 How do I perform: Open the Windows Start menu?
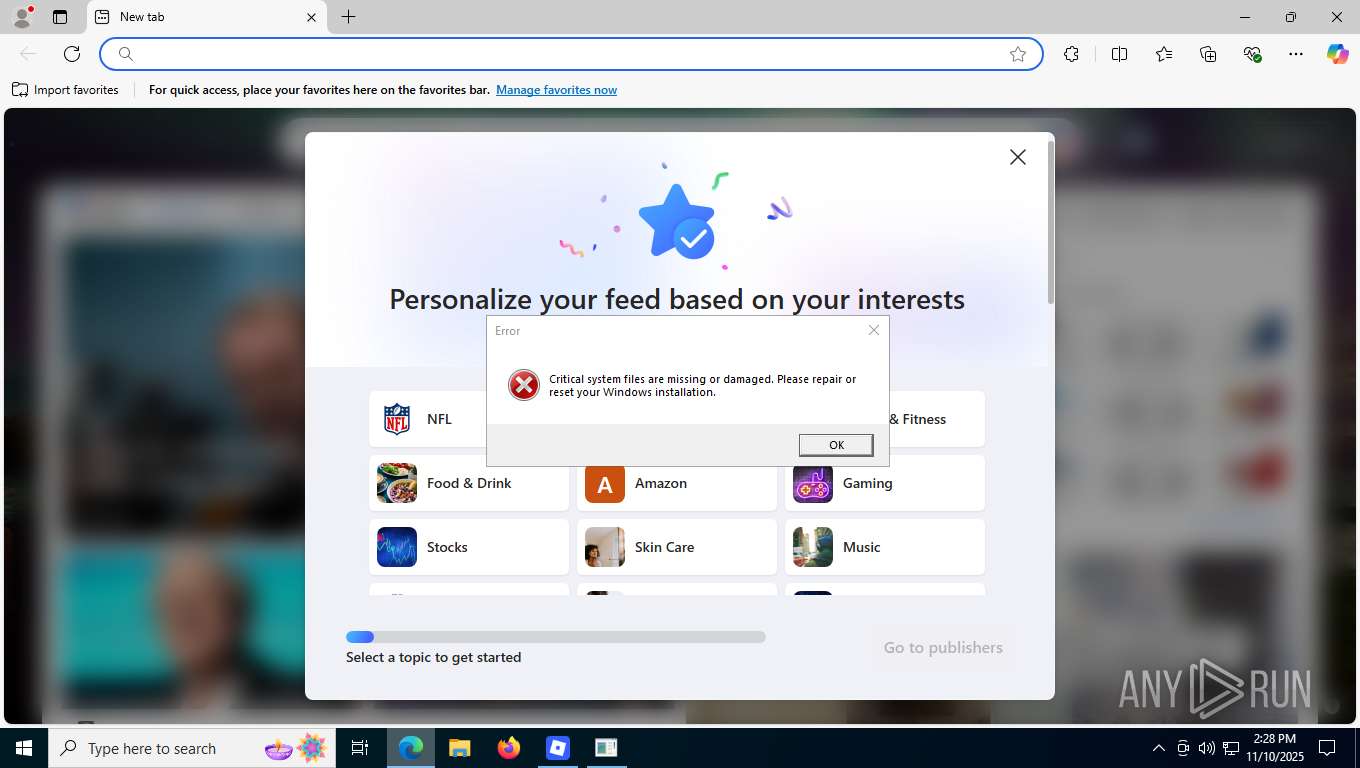[x=24, y=748]
